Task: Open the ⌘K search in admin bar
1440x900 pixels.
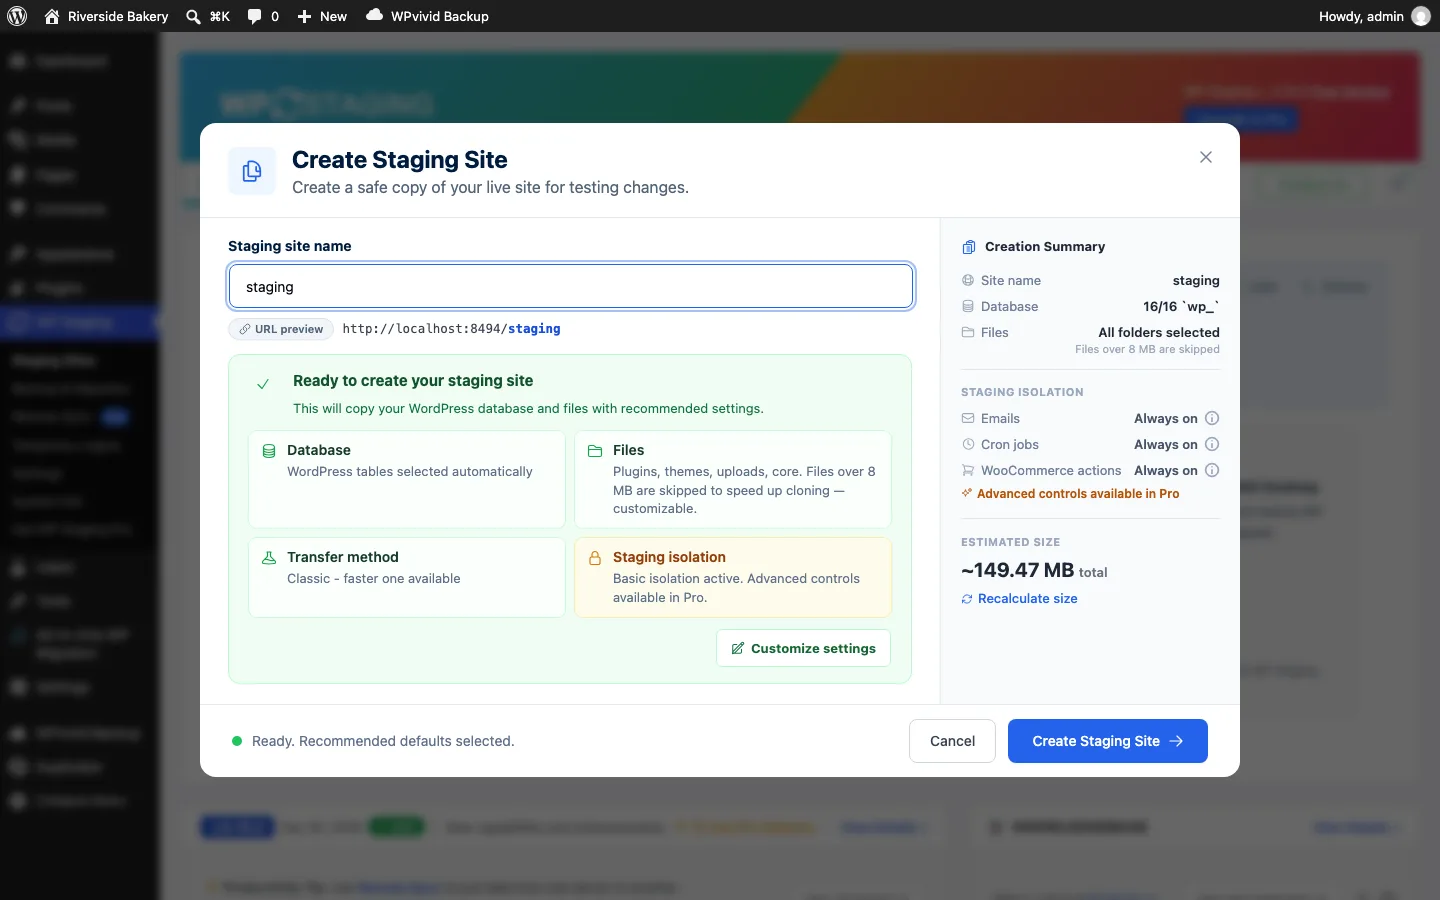Action: 208,16
